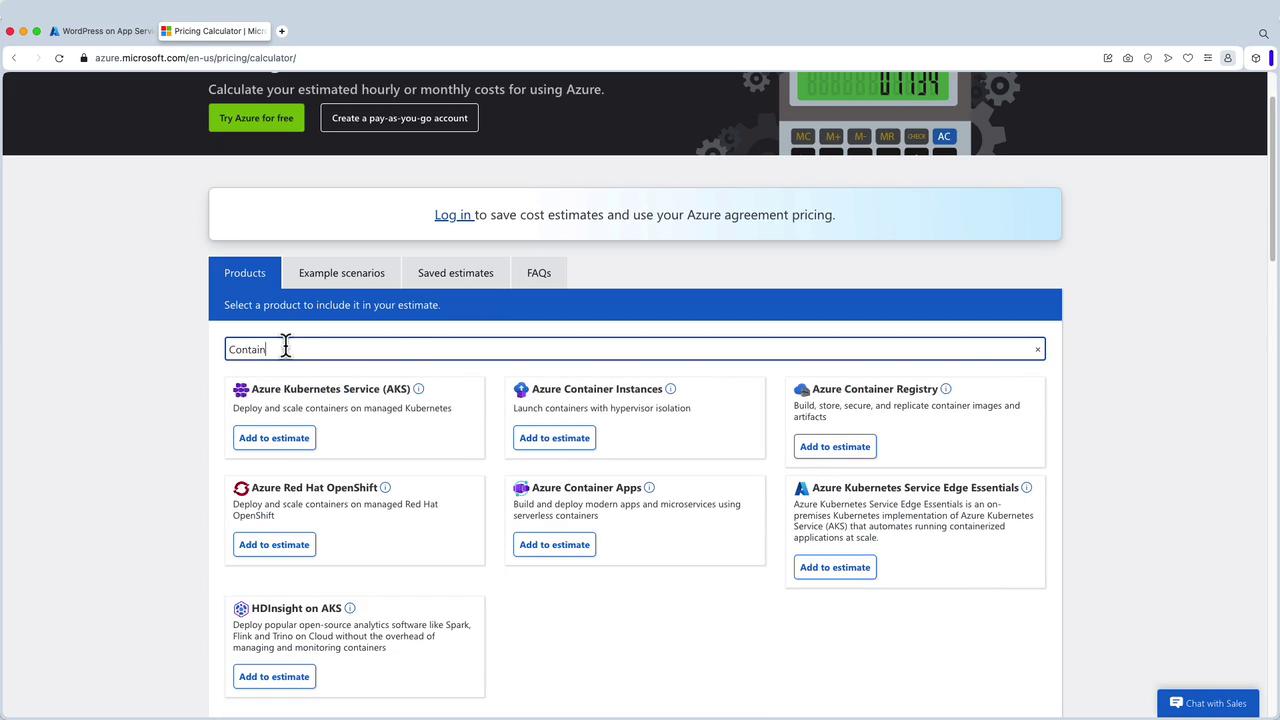Go back using the browser back arrow

tap(14, 58)
